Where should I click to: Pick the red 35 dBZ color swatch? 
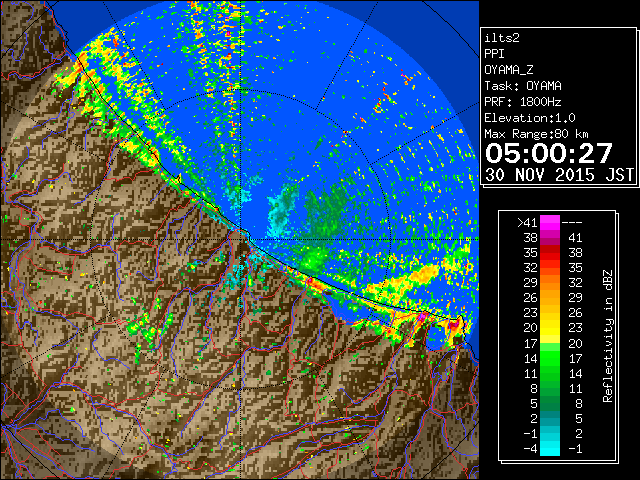(550, 253)
